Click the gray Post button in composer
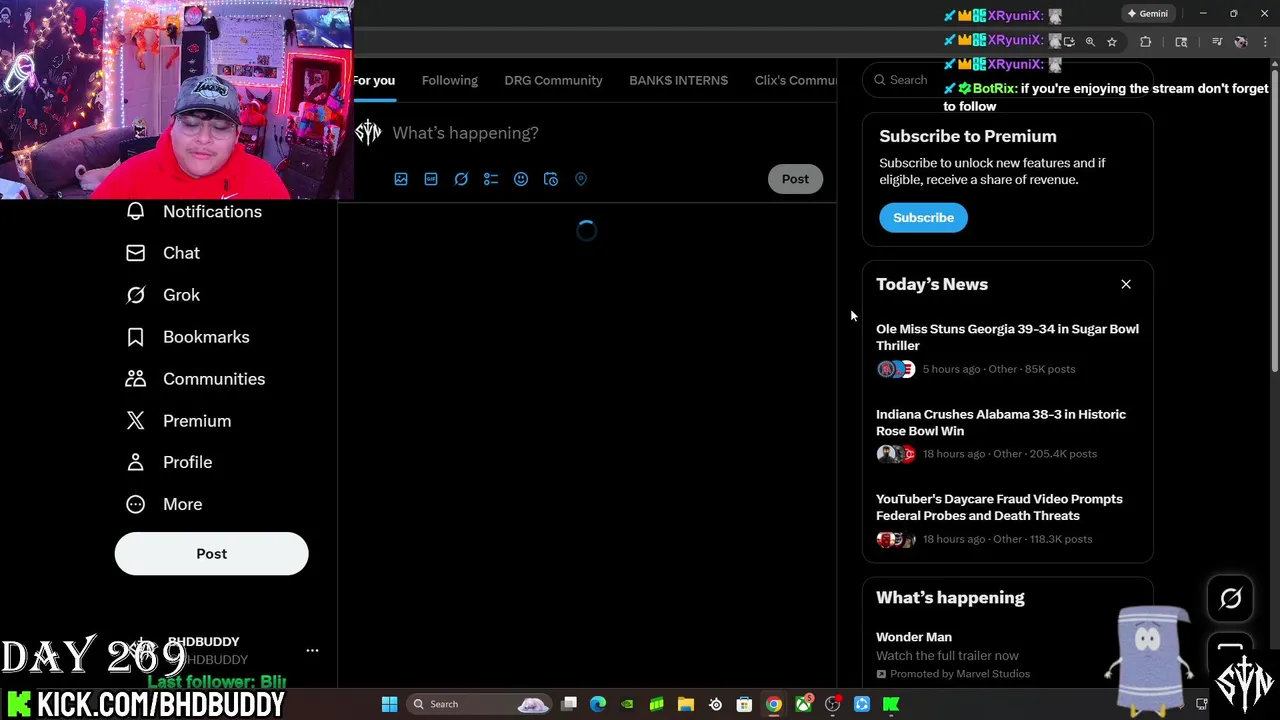The width and height of the screenshot is (1280, 720). point(795,179)
